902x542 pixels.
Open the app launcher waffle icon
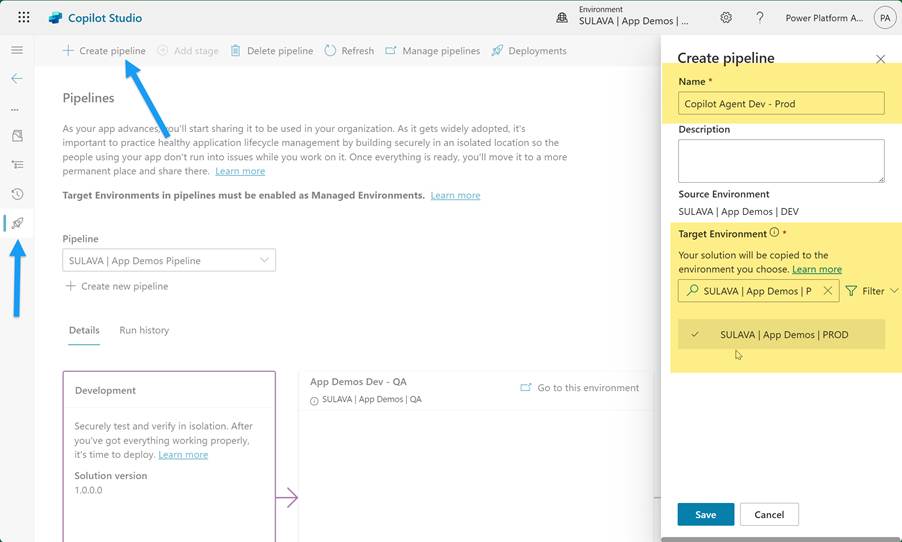[23, 18]
